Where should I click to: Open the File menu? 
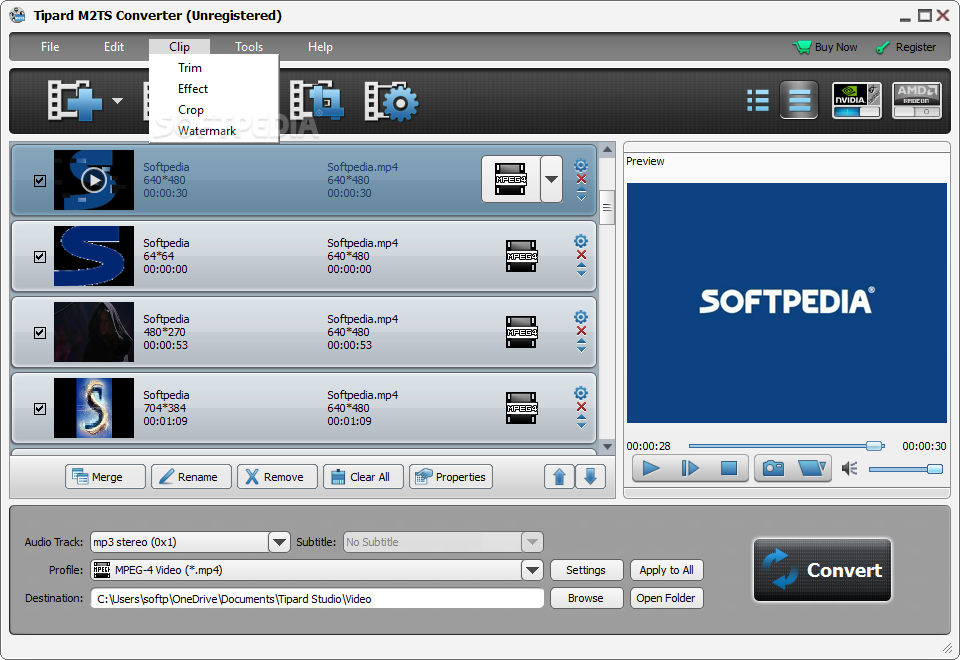coord(50,47)
